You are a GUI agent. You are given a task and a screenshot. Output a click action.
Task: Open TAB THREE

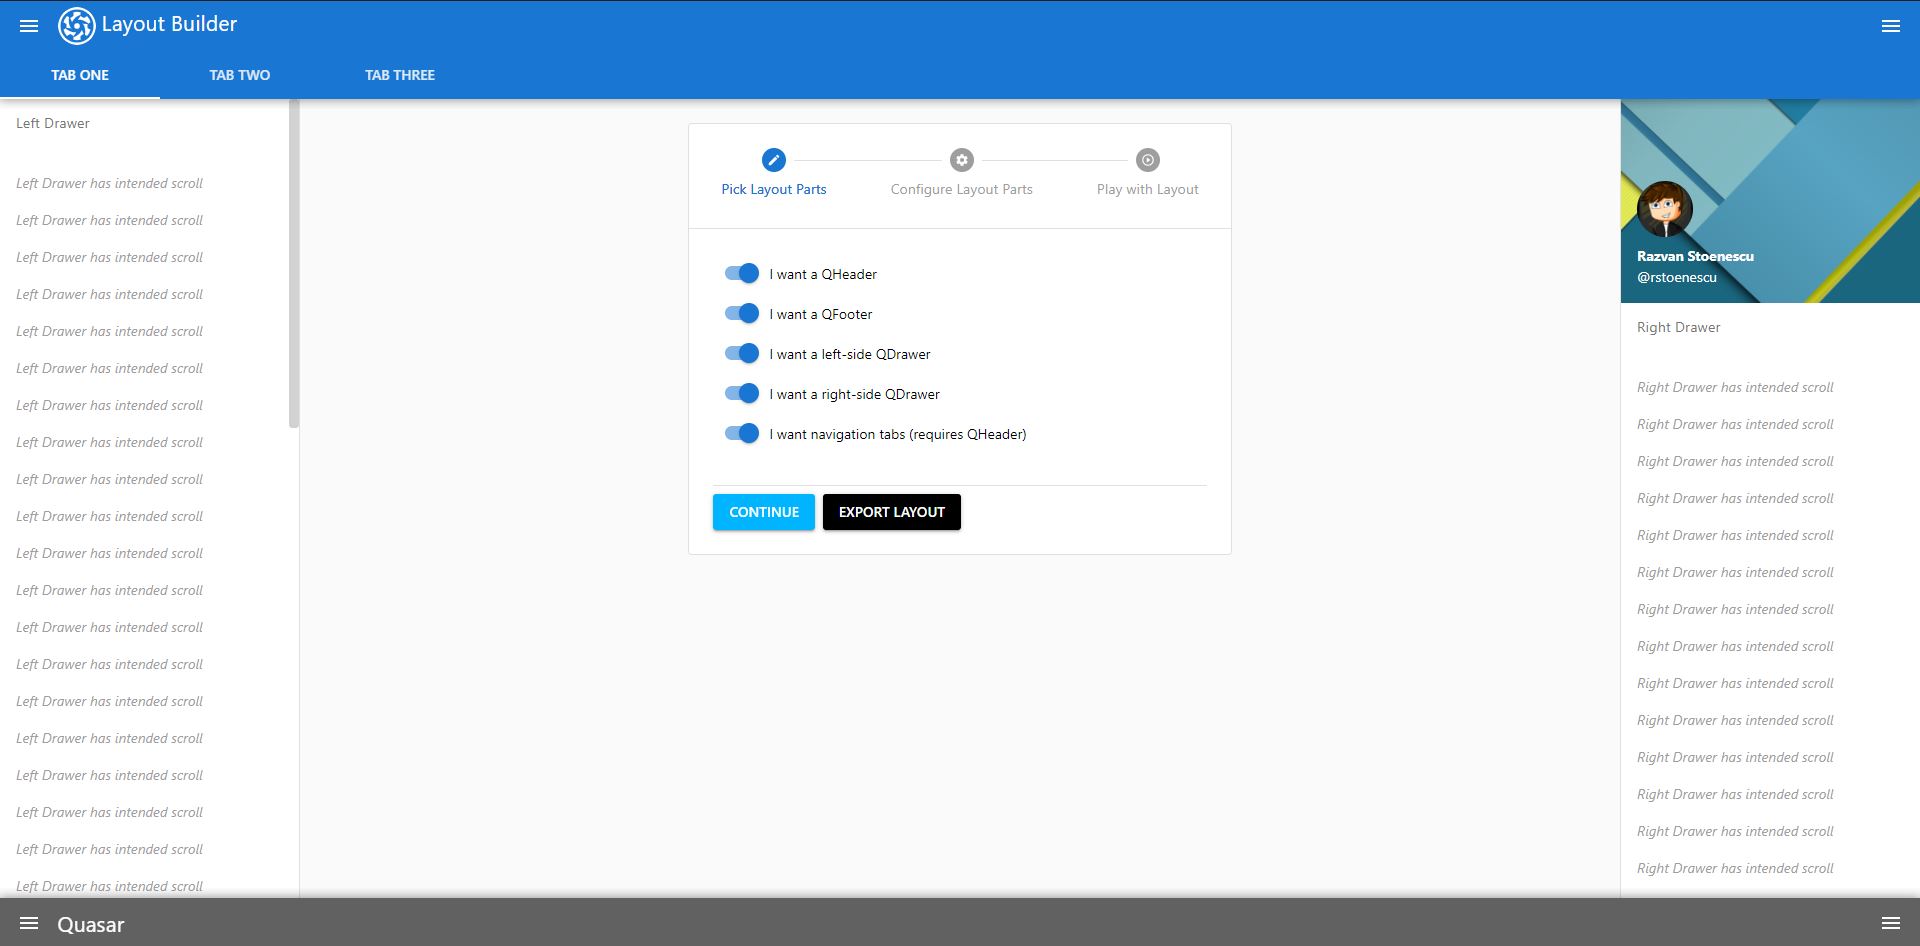[400, 74]
